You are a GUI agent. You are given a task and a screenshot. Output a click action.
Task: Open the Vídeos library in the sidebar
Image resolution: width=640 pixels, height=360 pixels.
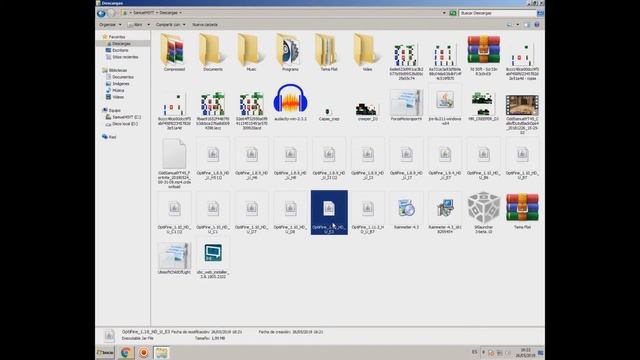(x=115, y=97)
